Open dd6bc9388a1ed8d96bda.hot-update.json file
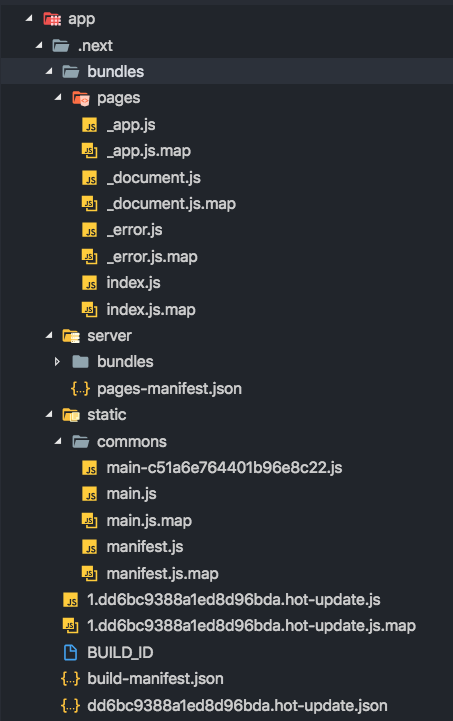 point(237,705)
